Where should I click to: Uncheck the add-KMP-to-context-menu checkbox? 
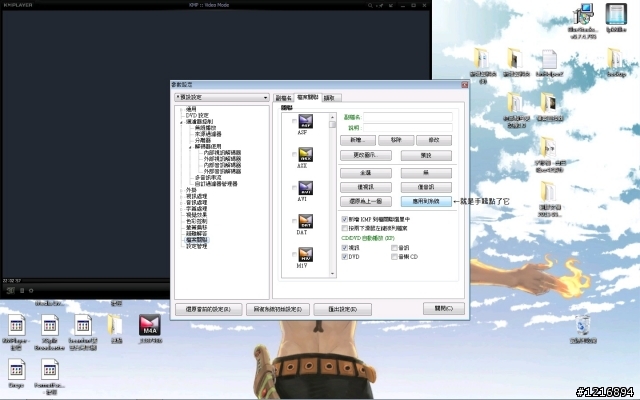(344, 219)
